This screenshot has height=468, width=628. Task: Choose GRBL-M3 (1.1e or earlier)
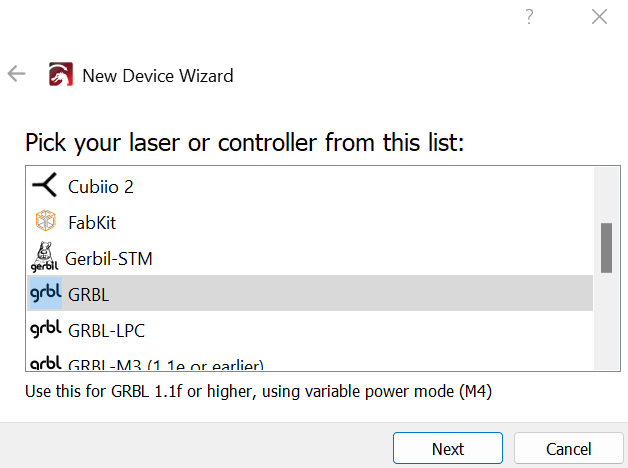[170, 364]
